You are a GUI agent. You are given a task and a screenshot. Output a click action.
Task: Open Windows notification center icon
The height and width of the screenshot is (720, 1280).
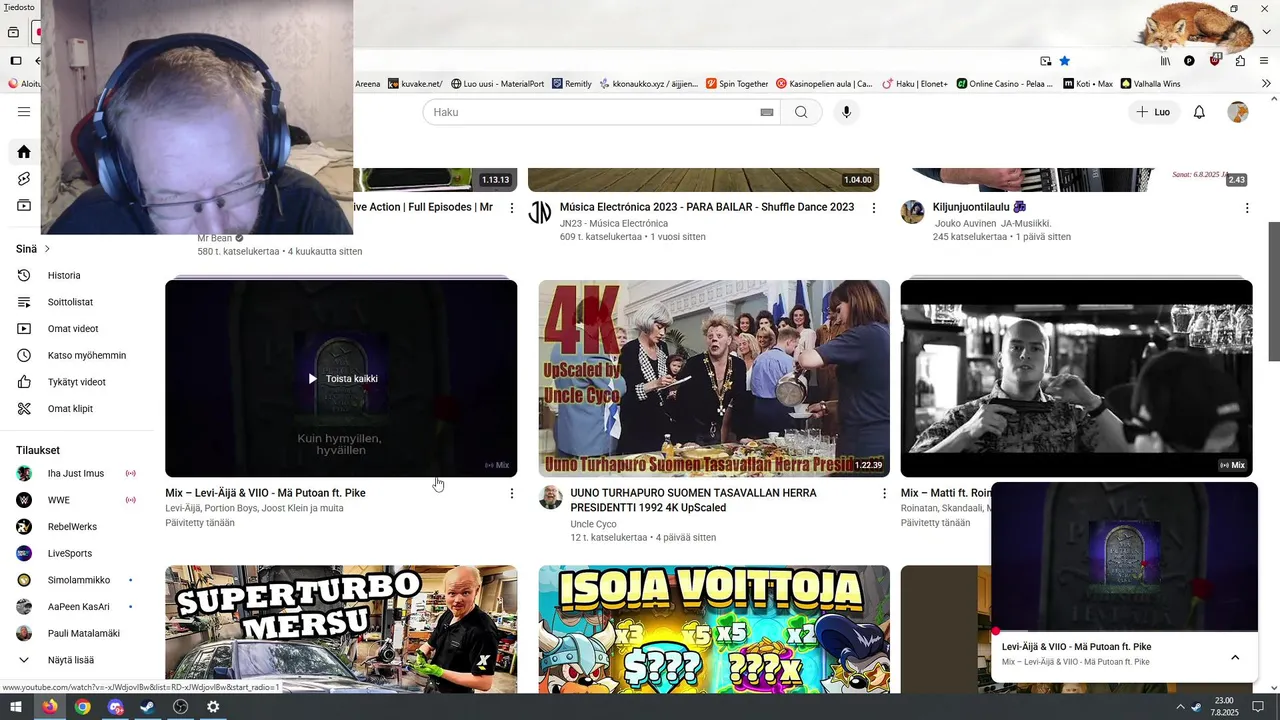[1258, 707]
